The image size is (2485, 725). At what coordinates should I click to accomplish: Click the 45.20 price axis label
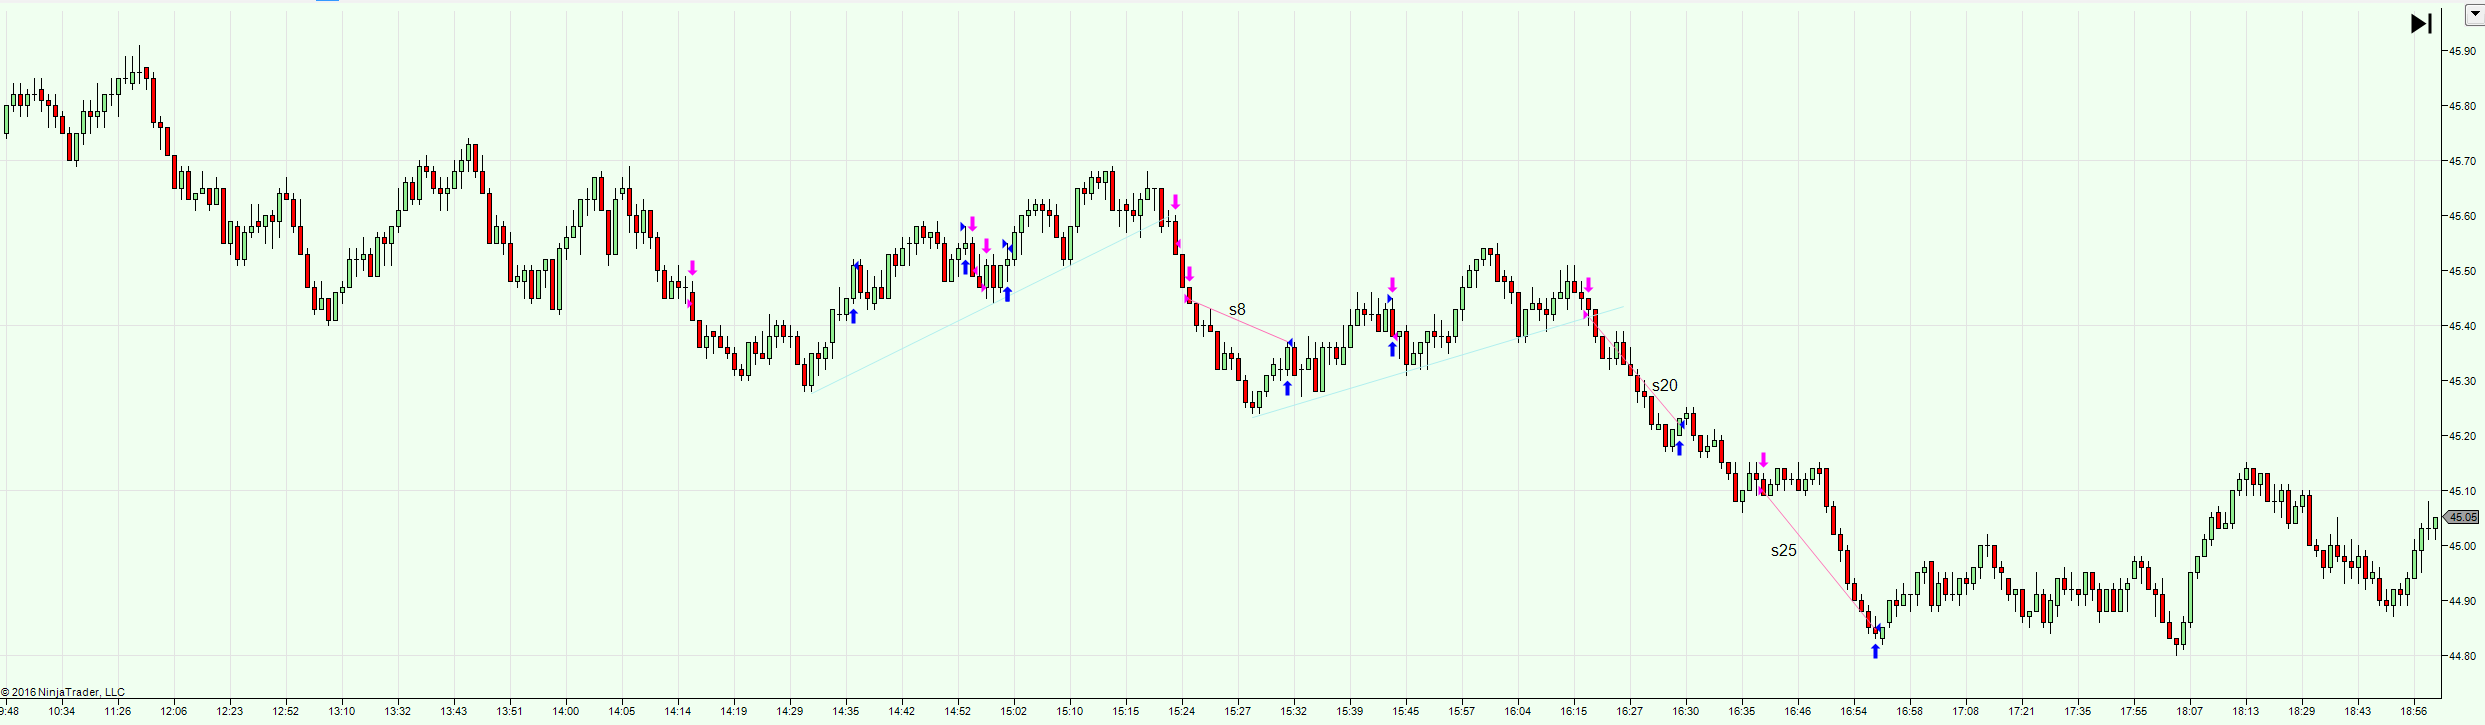[x=2463, y=436]
